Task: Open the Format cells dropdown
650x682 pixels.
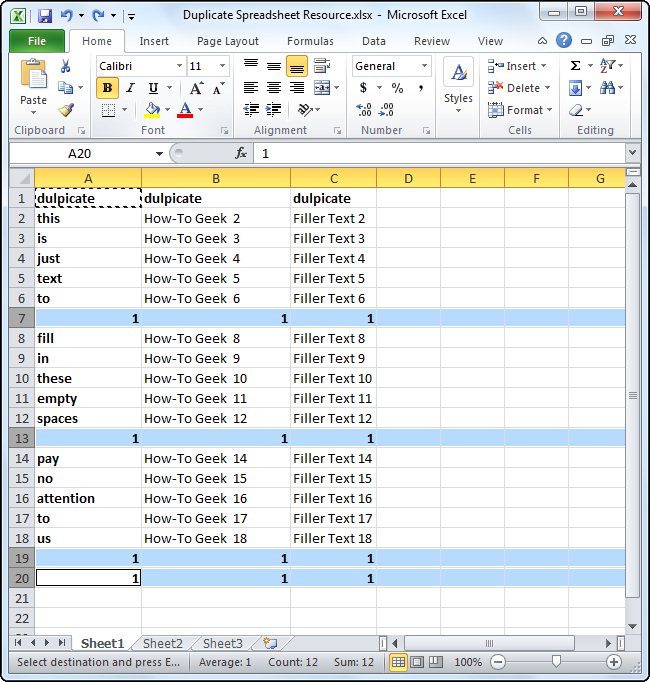Action: click(x=549, y=110)
